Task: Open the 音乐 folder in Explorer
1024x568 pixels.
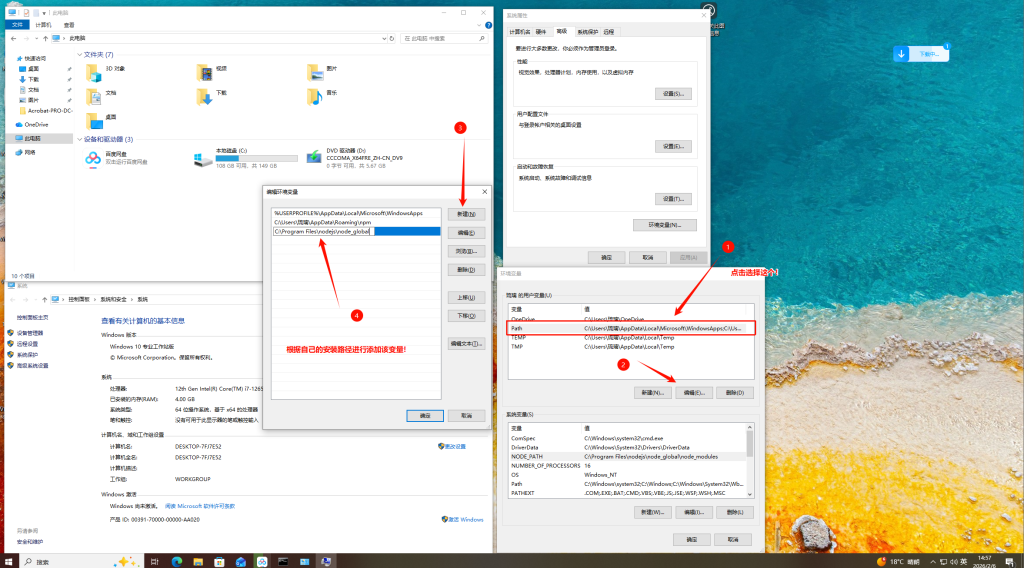Action: coord(322,95)
